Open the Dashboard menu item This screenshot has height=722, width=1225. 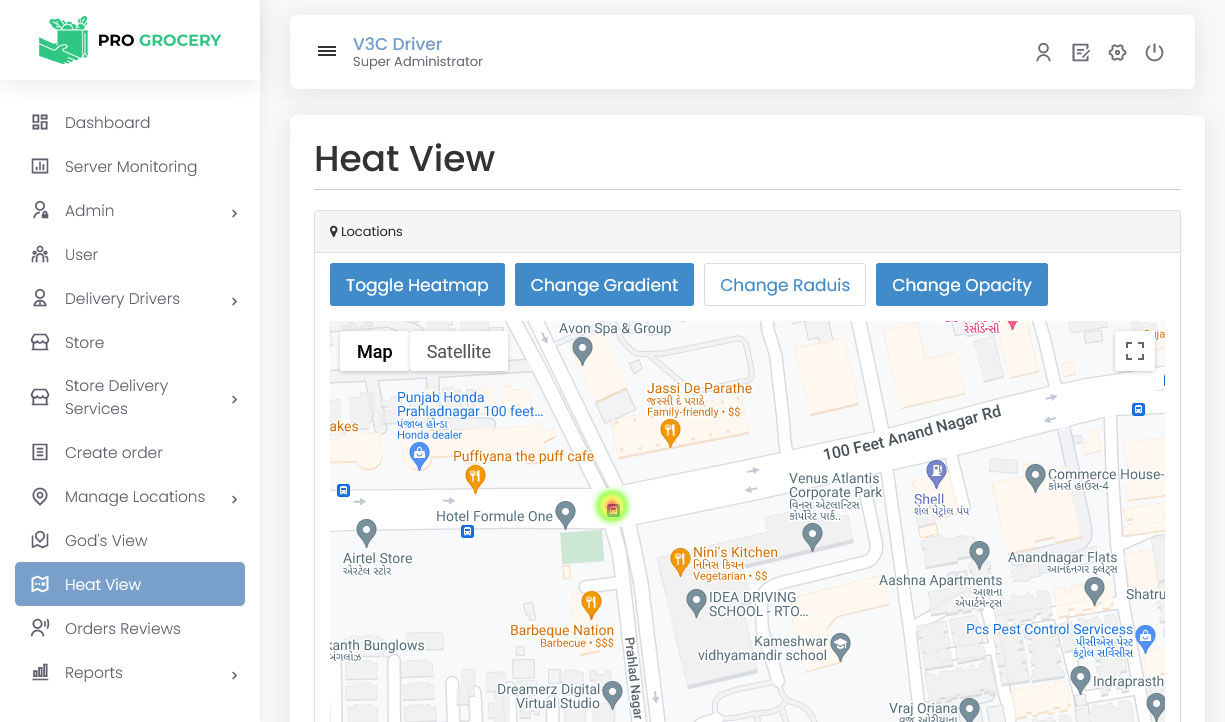tap(130, 122)
